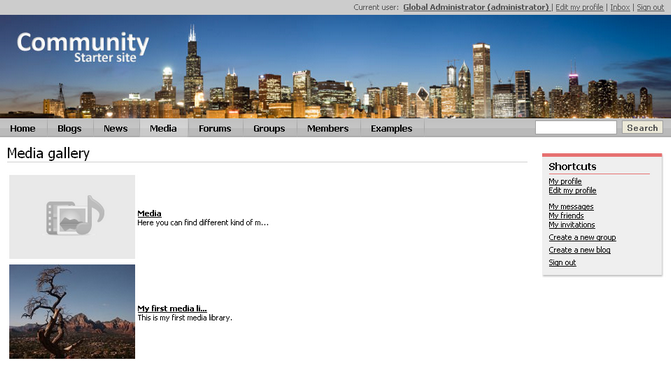Open My messages shortcut
This screenshot has height=373, width=671.
(x=571, y=207)
